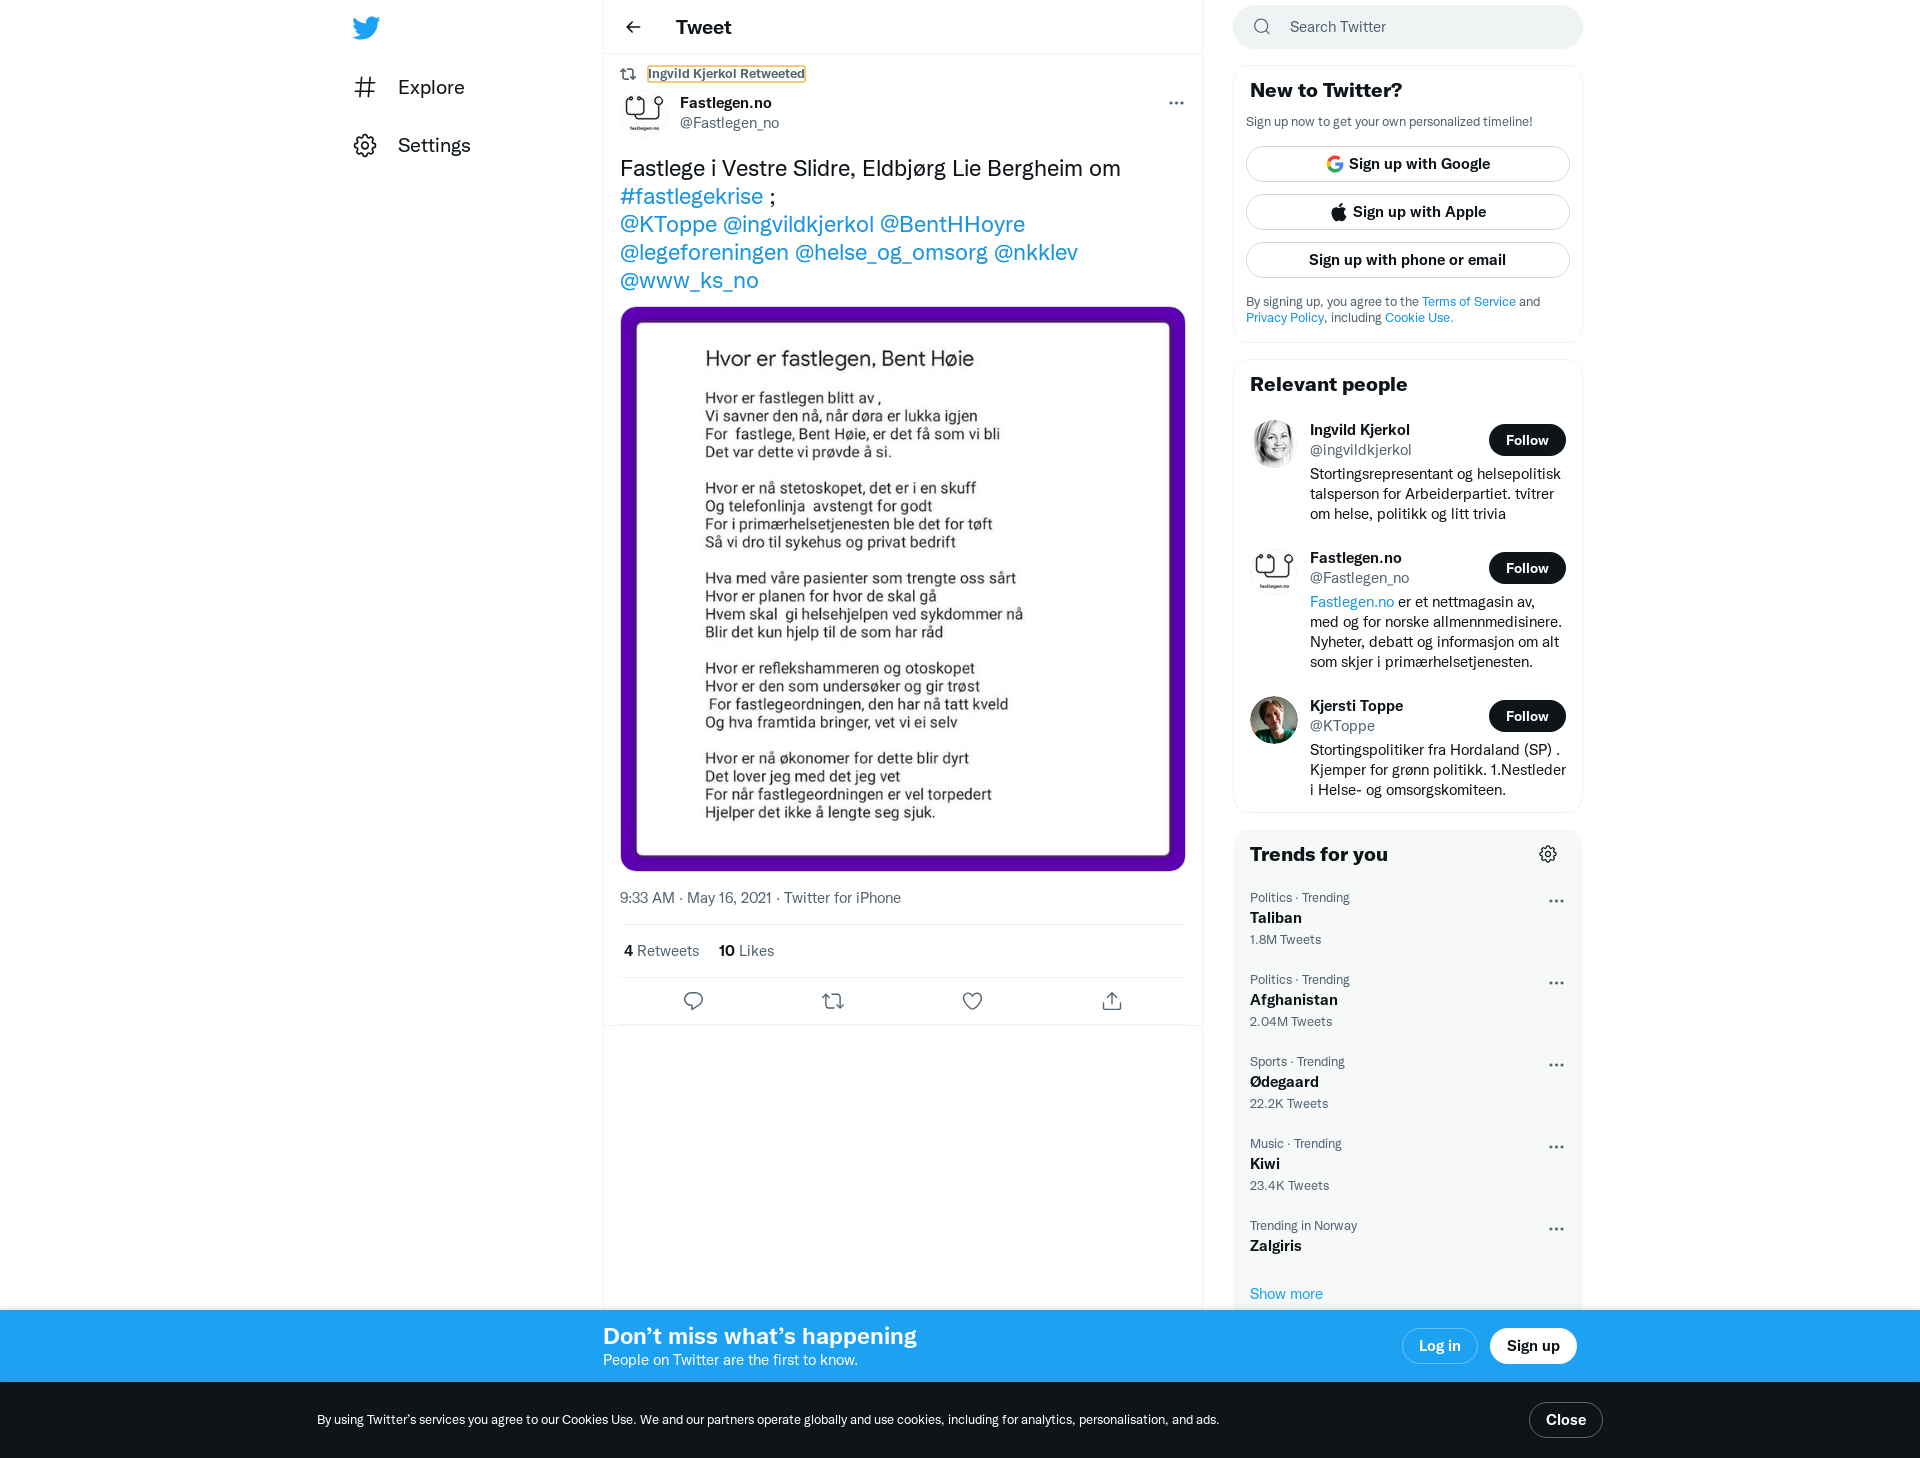Image resolution: width=1920 pixels, height=1458 pixels.
Task: Open more options for Taliban trend
Action: pyautogui.click(x=1556, y=901)
